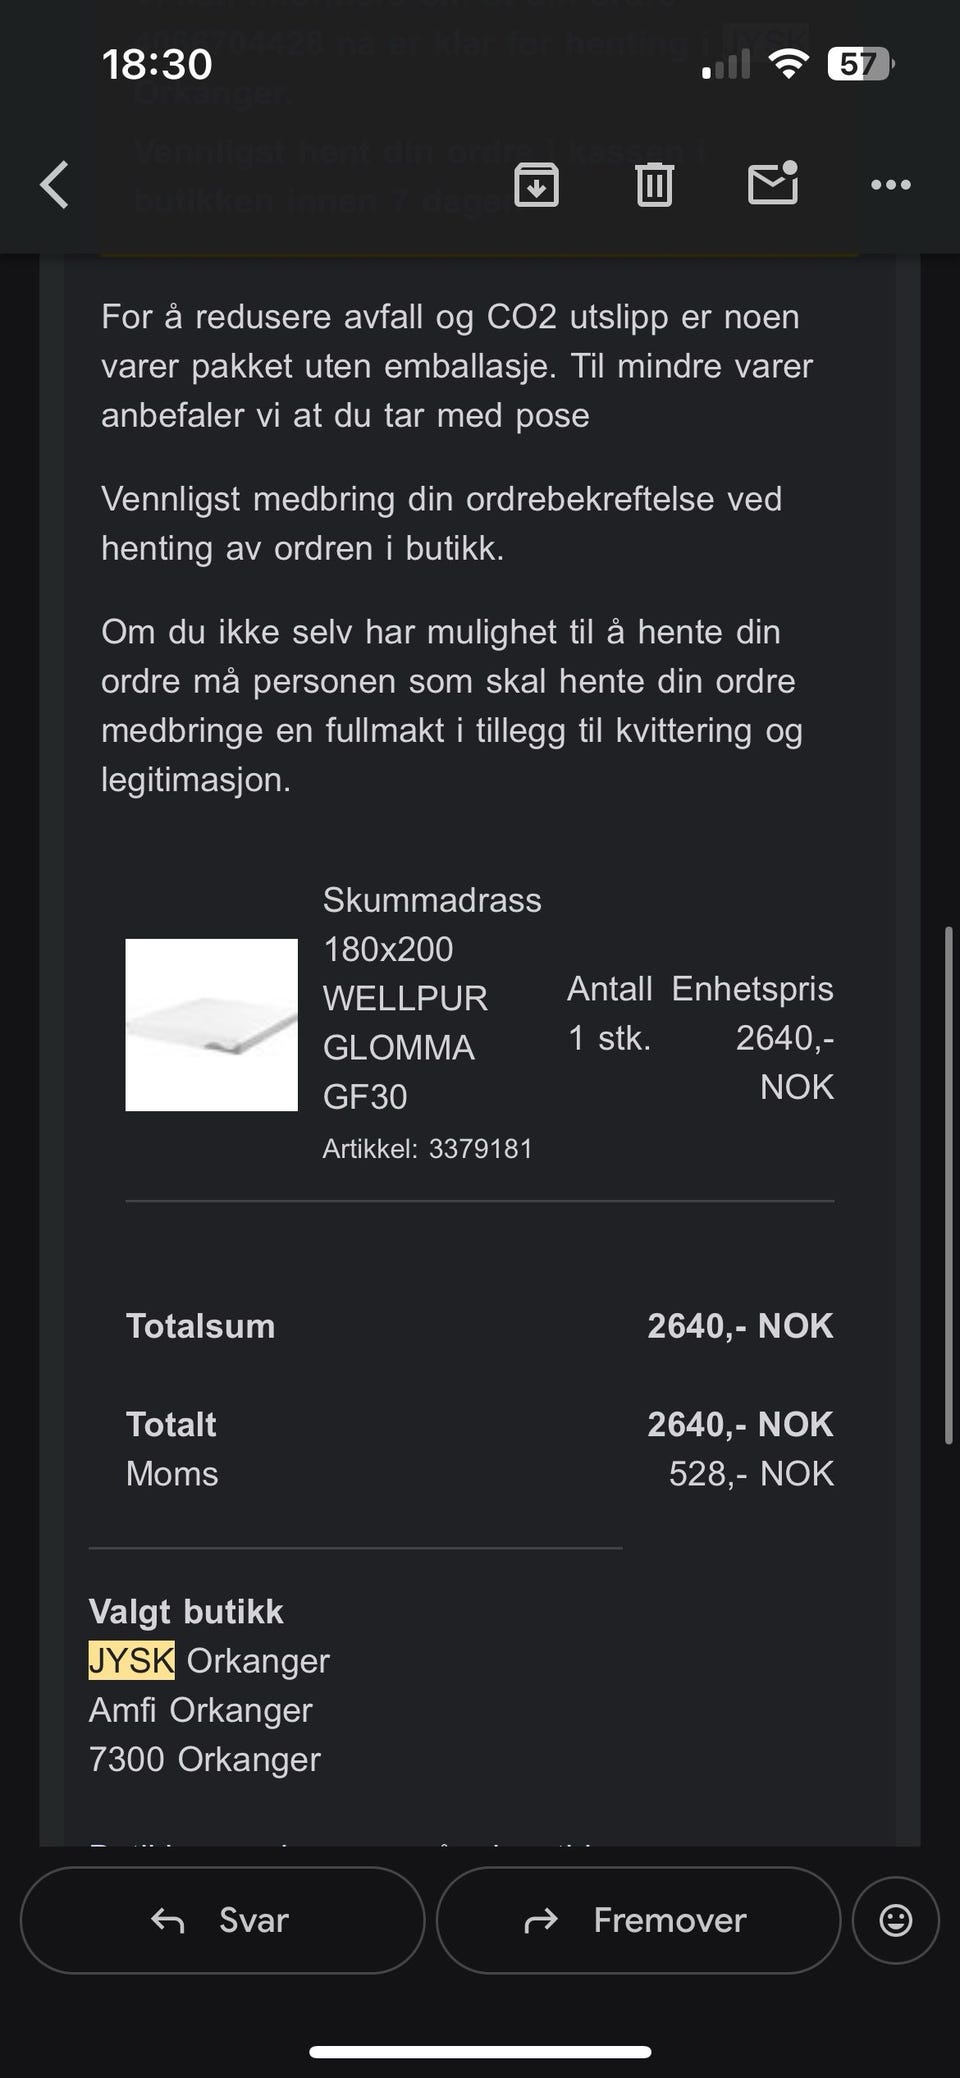The image size is (960, 2078).
Task: Tap the forward arrow icon beside Fremover
Action: point(541,1920)
